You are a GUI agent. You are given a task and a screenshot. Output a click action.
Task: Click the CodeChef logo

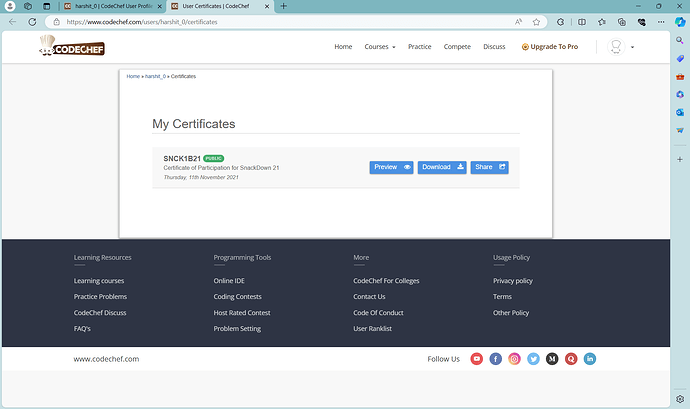coord(72,46)
